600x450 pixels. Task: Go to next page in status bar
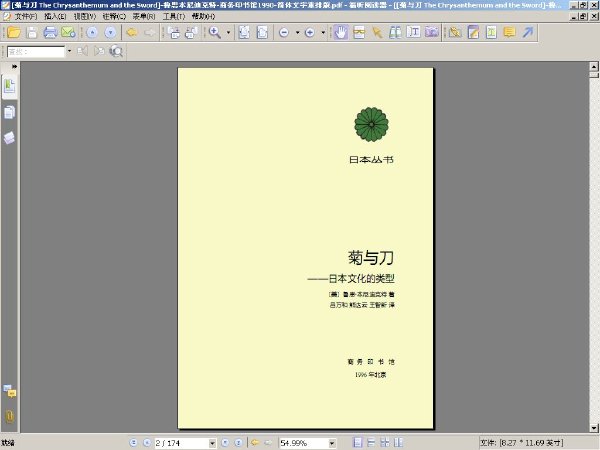tap(225, 443)
